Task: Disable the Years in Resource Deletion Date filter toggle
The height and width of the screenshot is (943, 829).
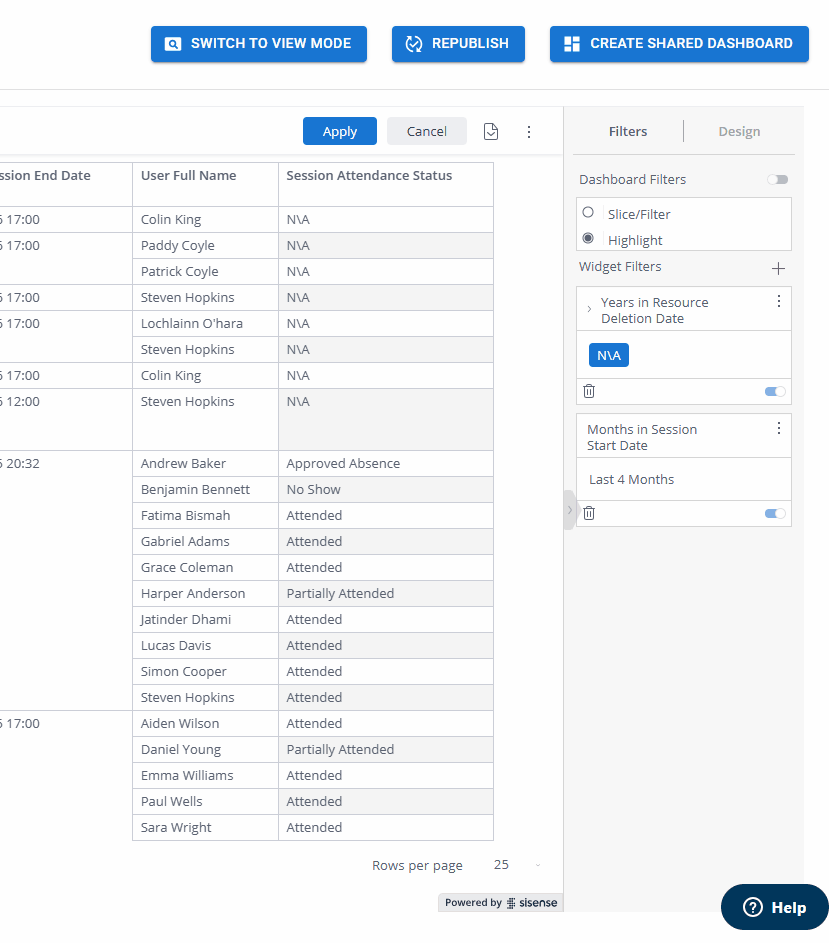Action: click(773, 391)
